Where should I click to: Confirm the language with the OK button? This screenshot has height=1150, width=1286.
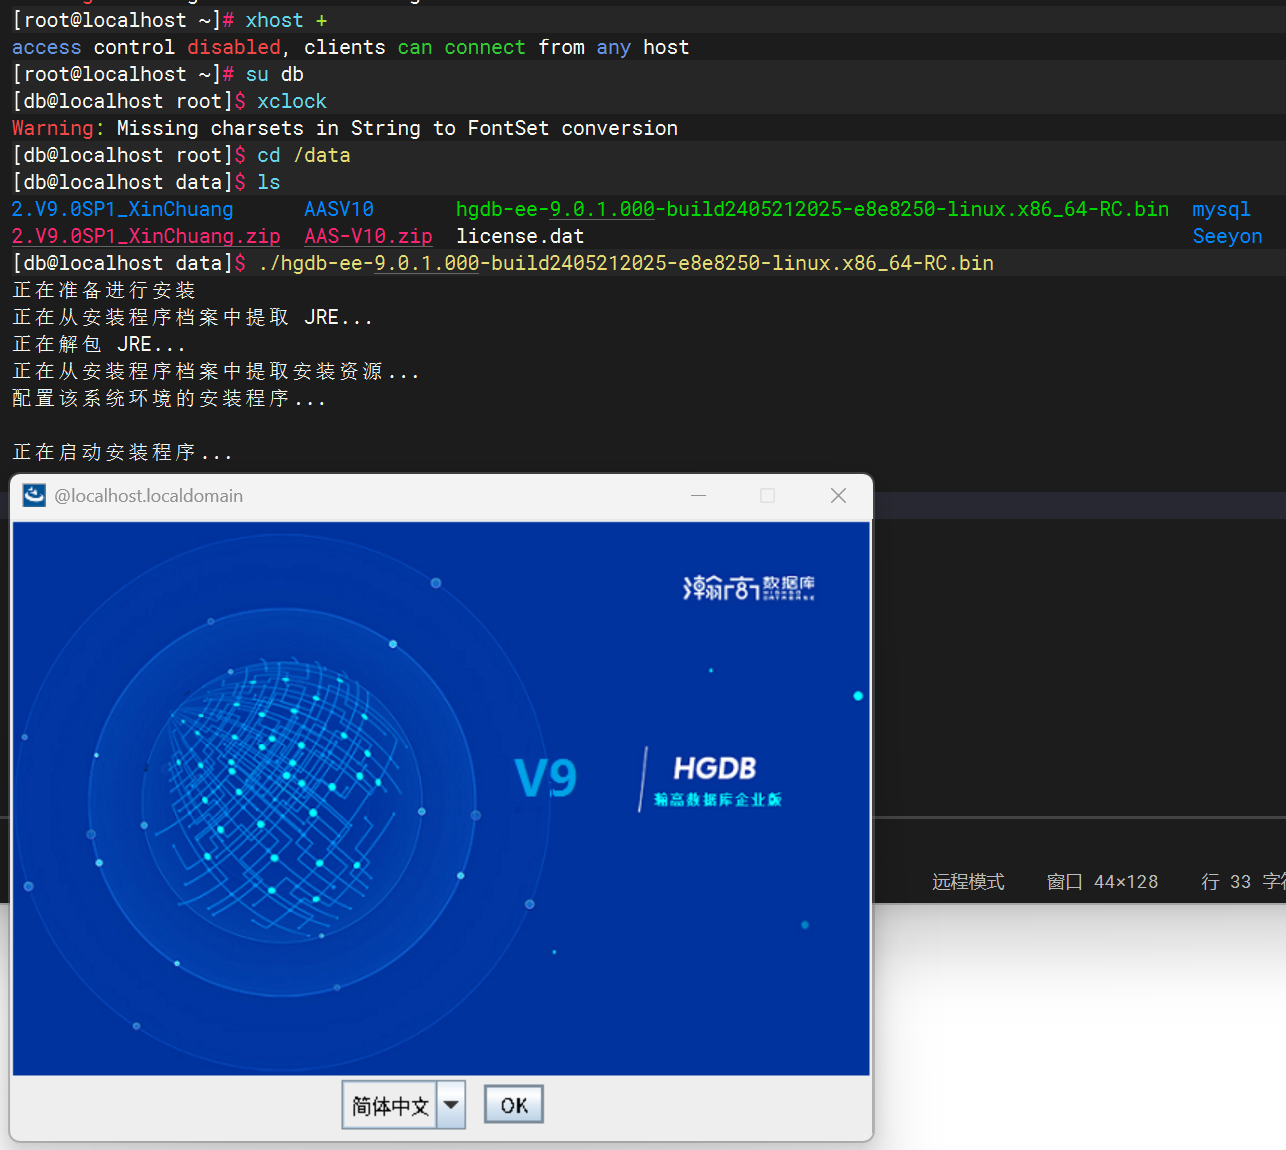[x=514, y=1105]
